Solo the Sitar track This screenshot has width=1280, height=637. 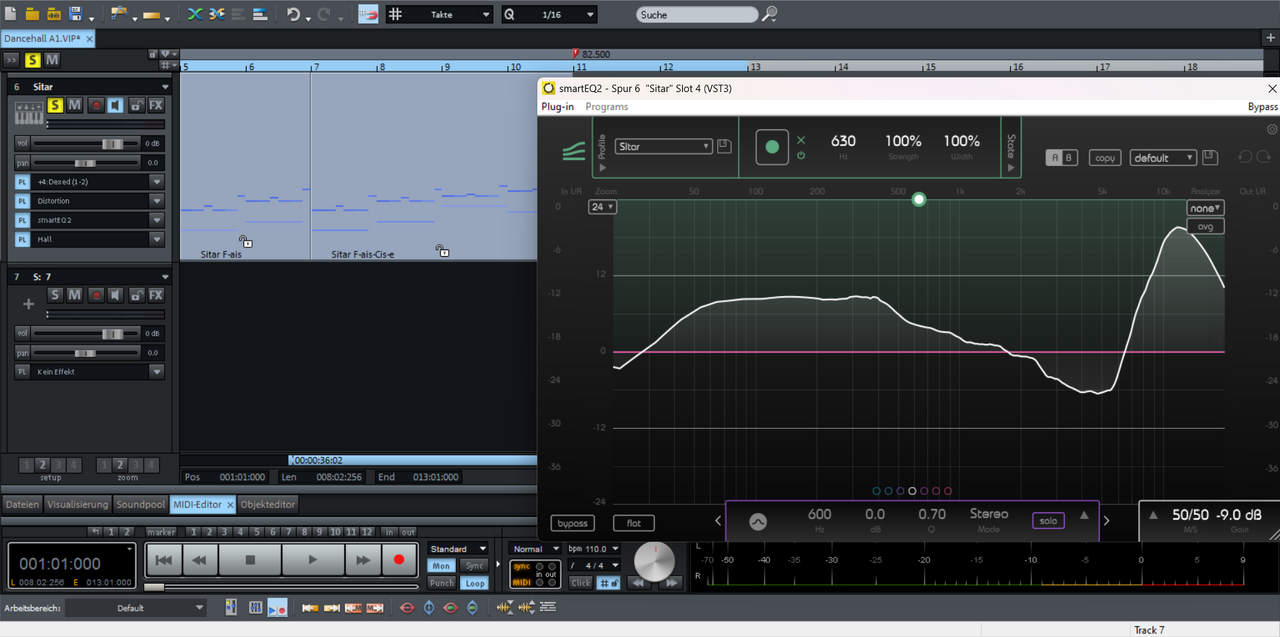(56, 105)
